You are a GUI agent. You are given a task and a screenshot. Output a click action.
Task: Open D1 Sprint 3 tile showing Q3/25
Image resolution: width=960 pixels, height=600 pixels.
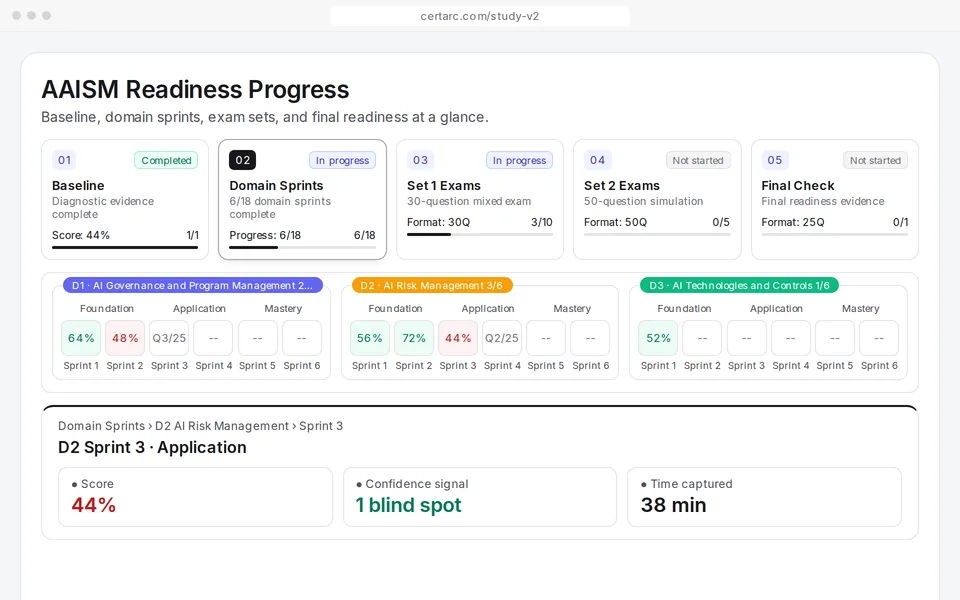click(x=169, y=338)
